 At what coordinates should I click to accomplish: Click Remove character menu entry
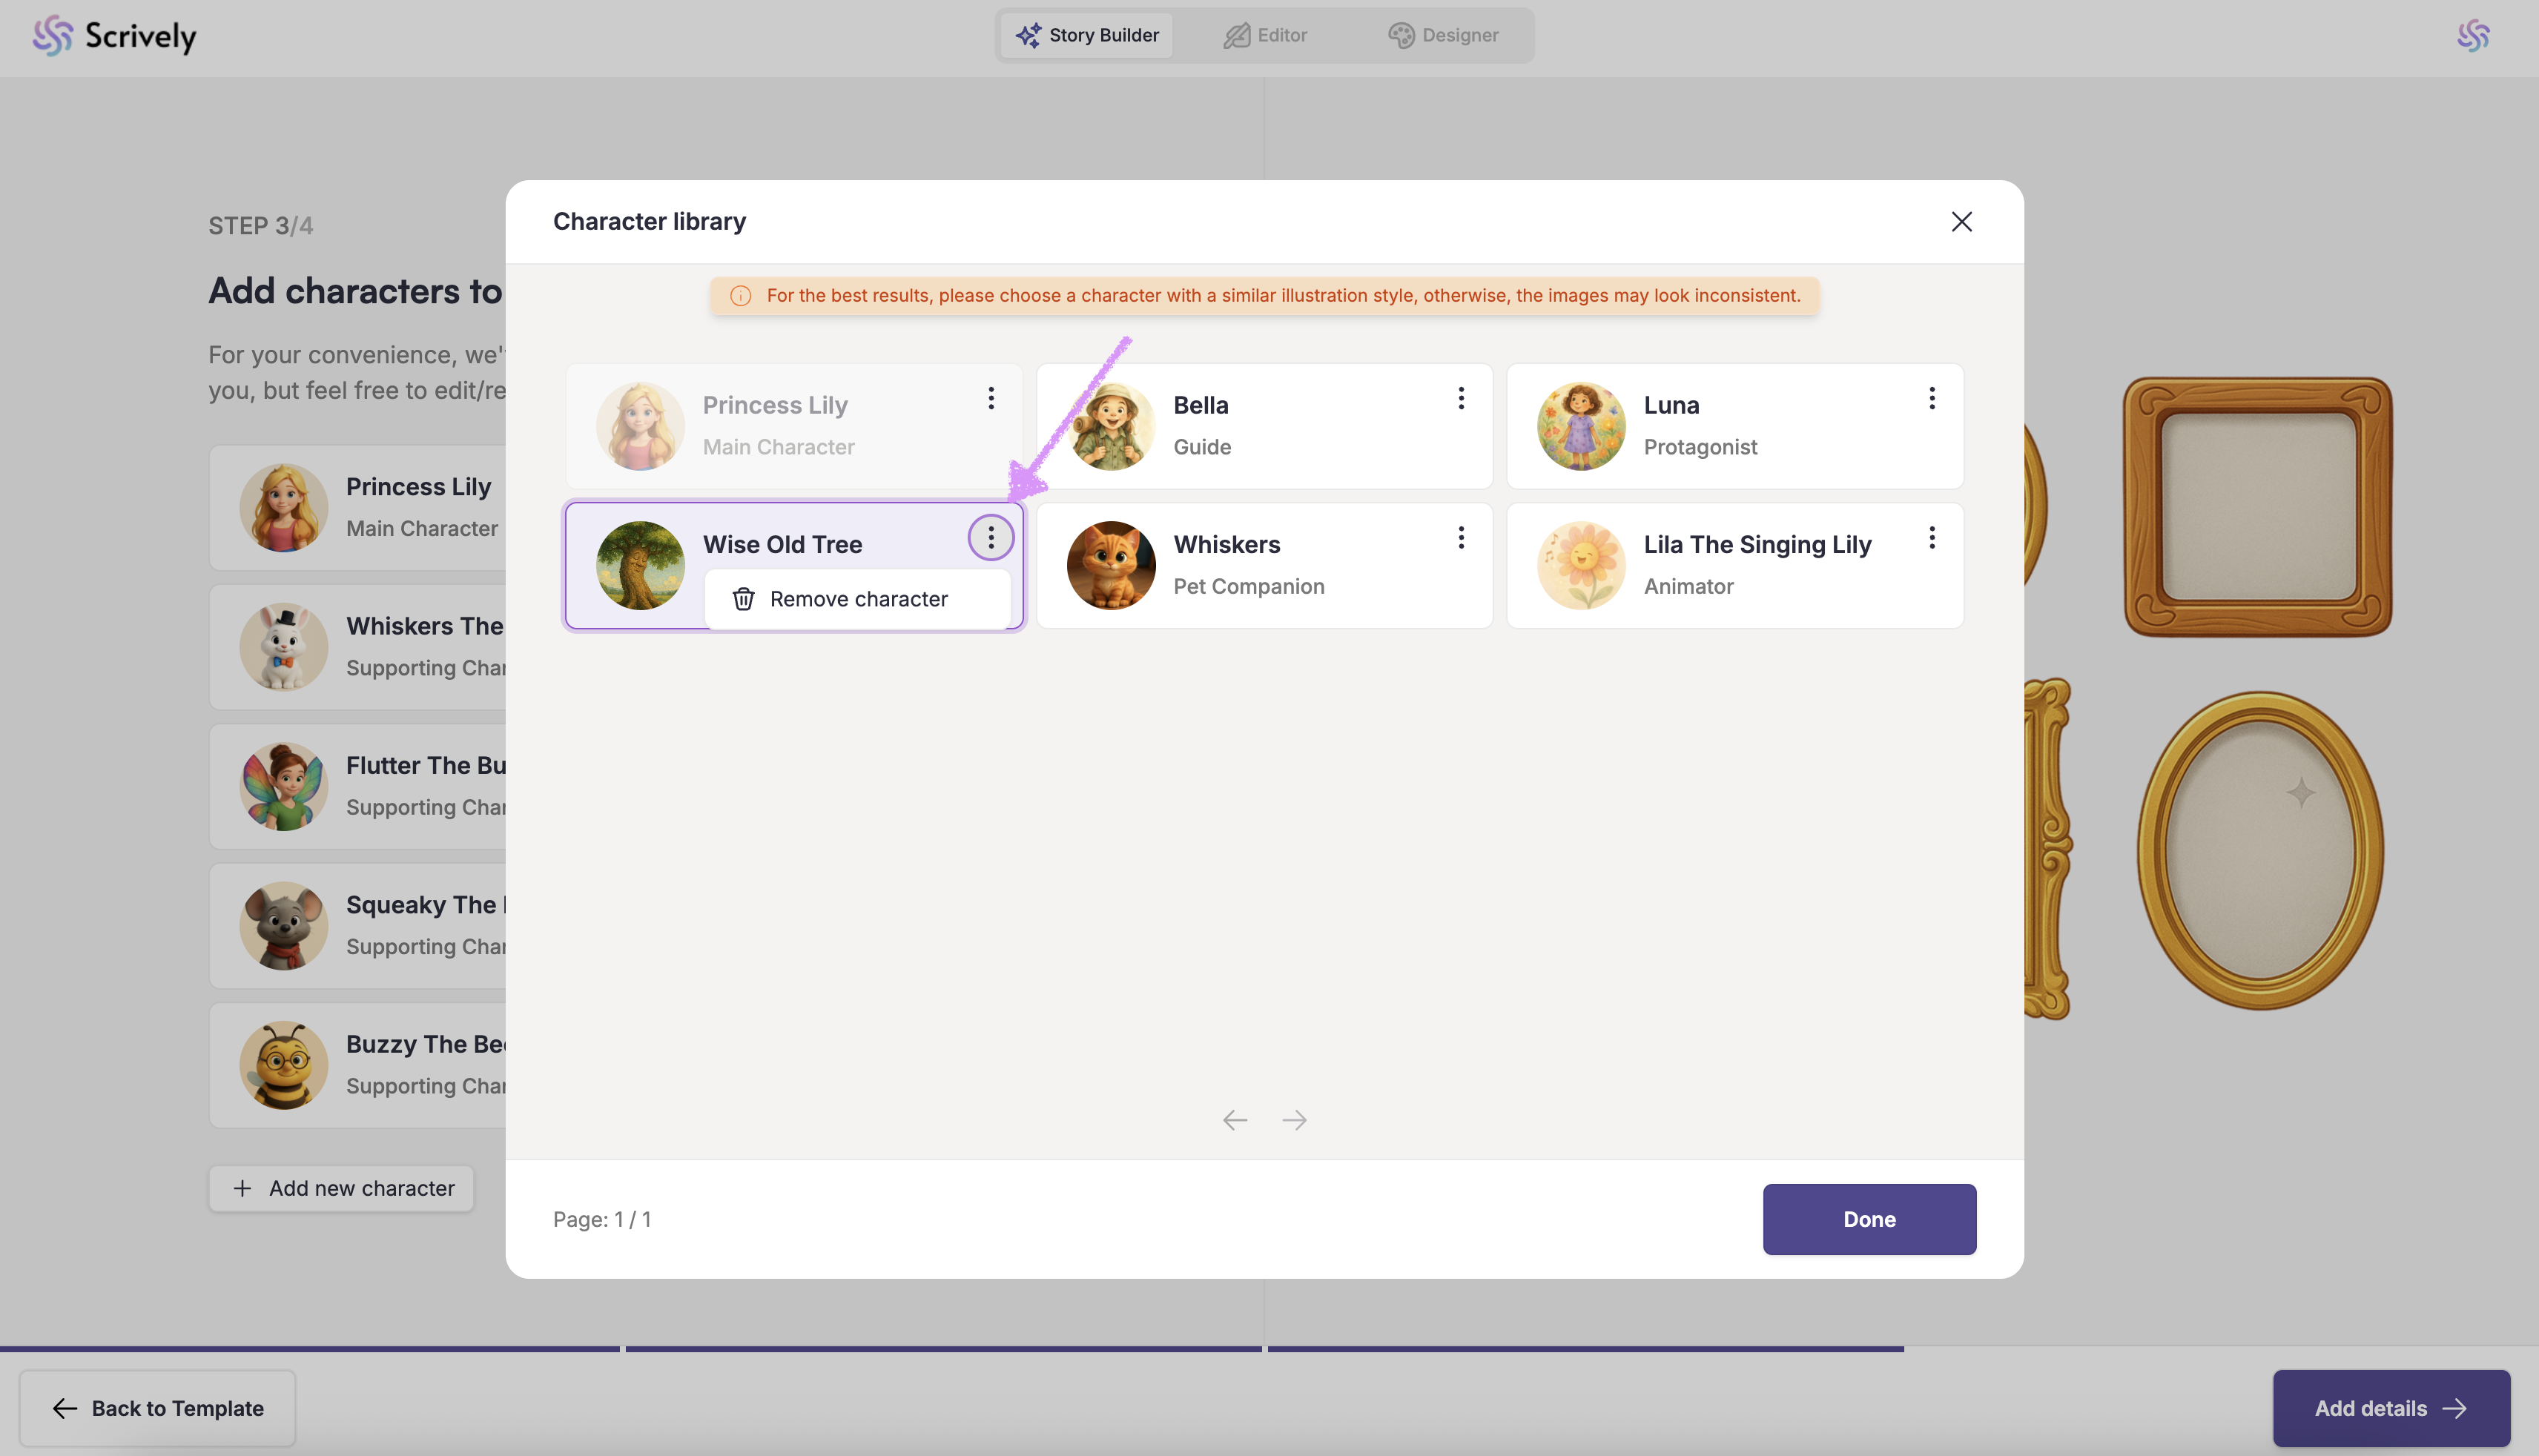(857, 599)
